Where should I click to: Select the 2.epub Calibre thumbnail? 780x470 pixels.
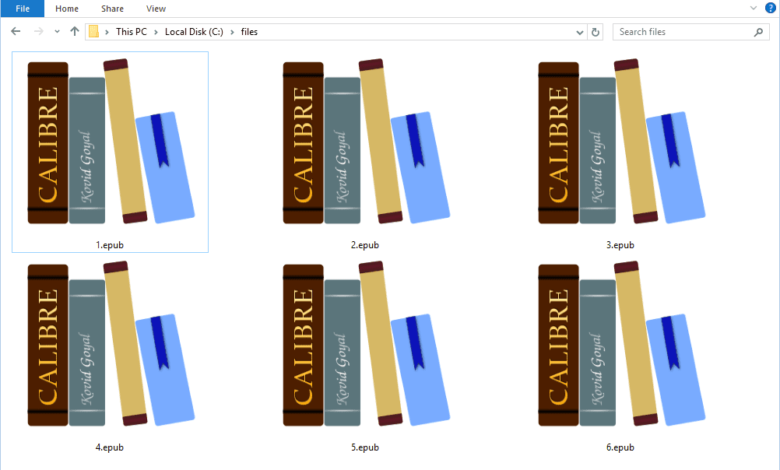366,142
